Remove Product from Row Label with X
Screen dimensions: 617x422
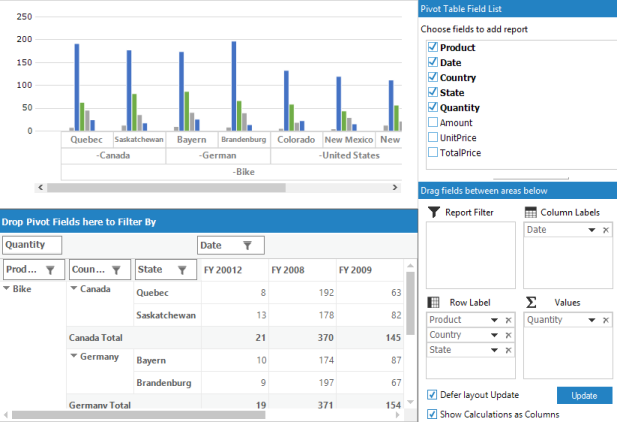click(508, 320)
